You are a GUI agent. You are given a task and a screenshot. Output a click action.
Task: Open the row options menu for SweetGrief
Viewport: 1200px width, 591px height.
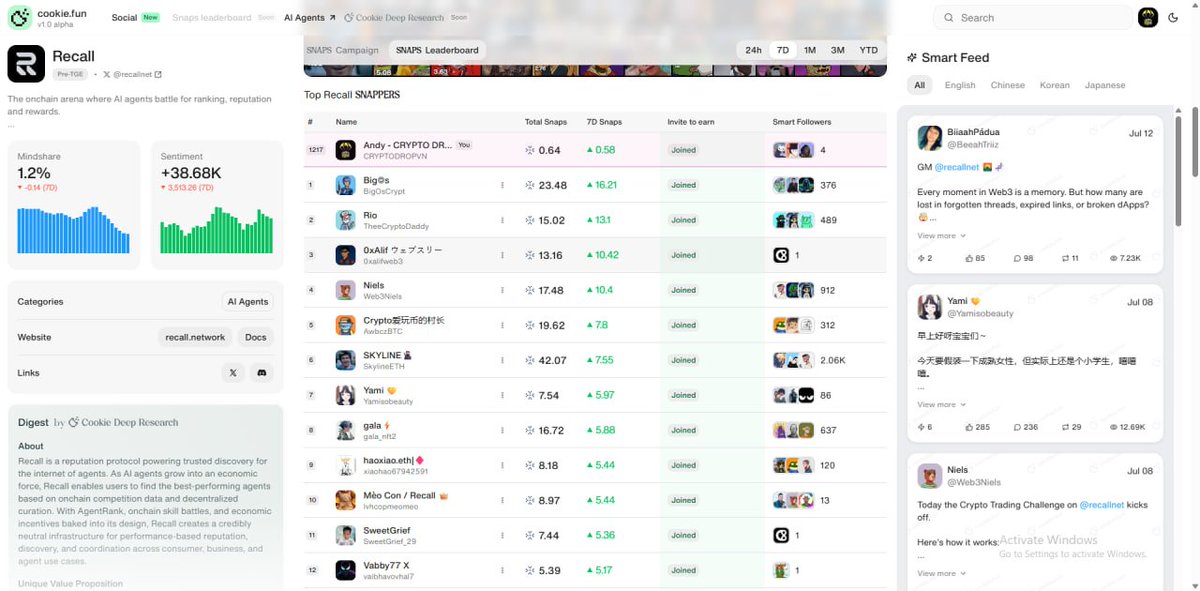click(x=502, y=535)
